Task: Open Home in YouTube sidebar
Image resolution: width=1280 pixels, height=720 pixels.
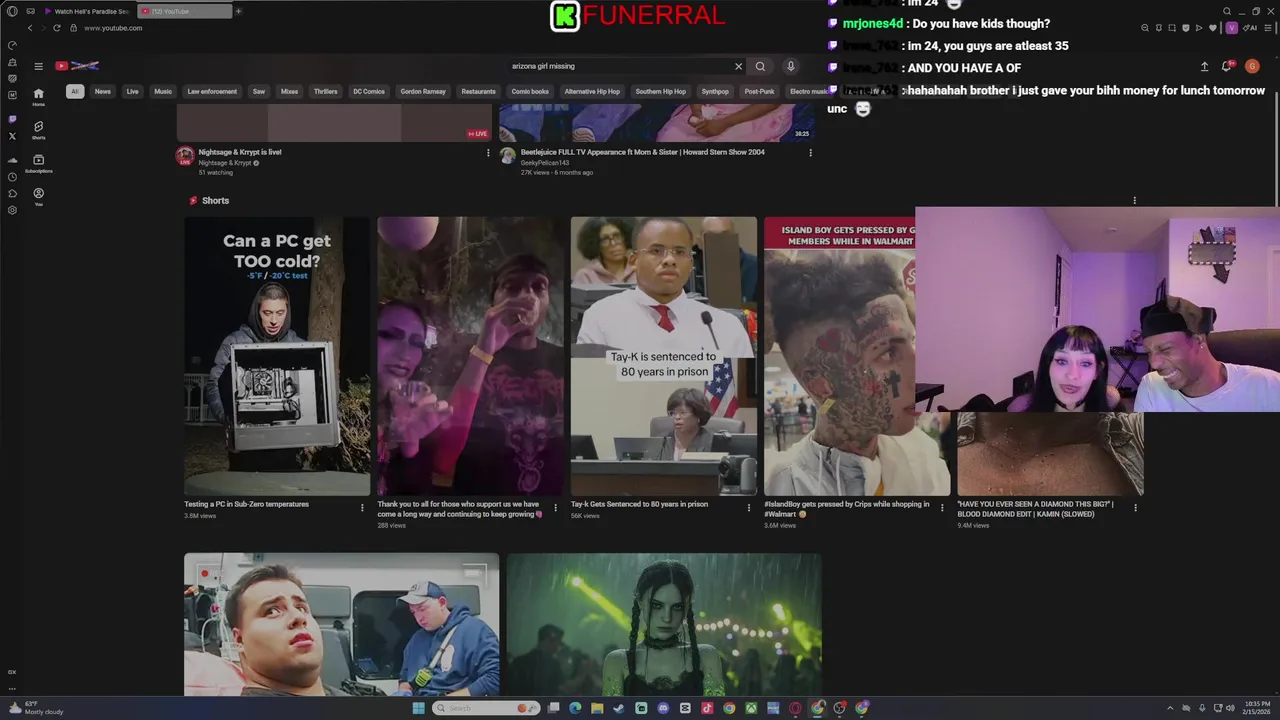Action: coord(38,97)
